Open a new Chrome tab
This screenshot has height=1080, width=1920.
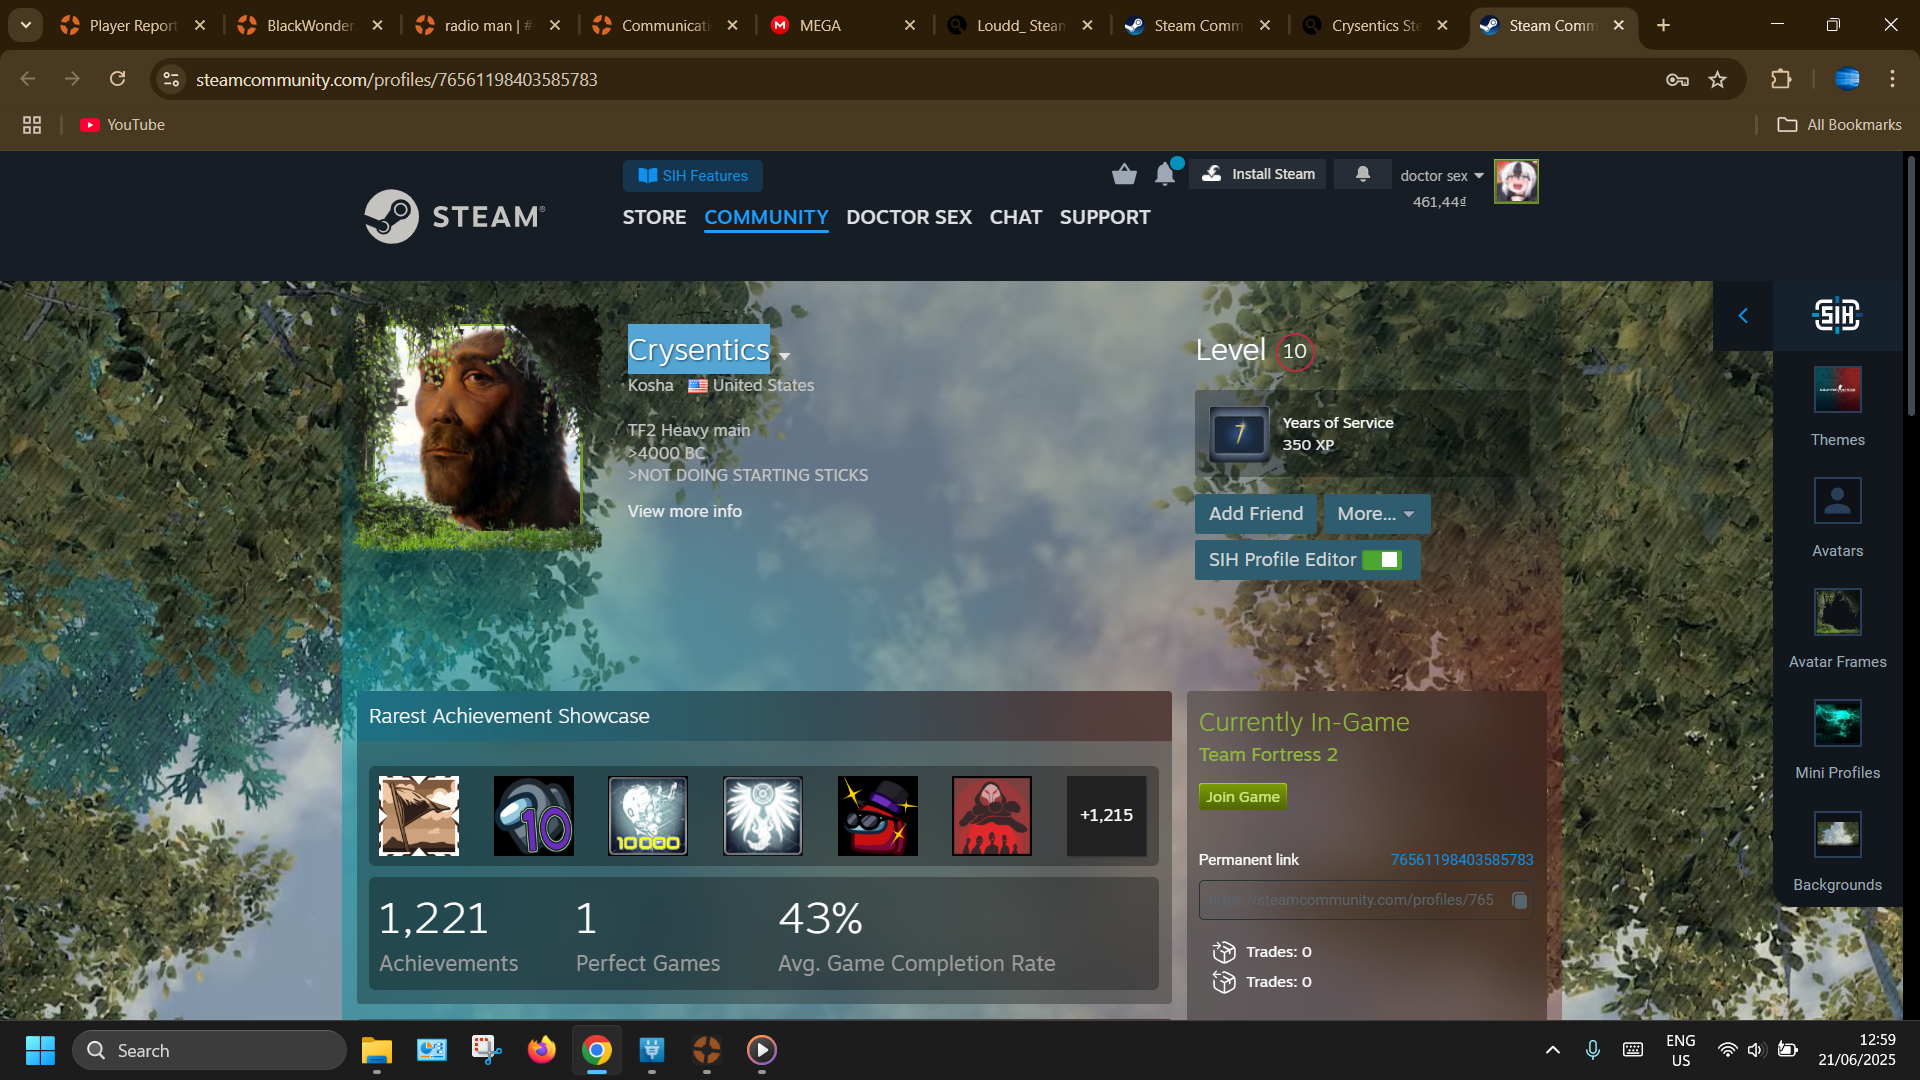(x=1663, y=26)
